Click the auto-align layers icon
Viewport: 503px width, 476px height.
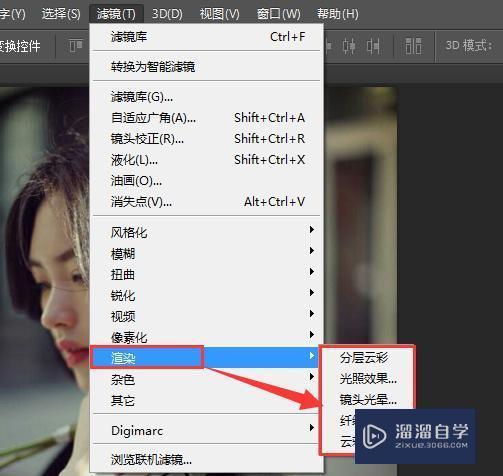coord(413,46)
